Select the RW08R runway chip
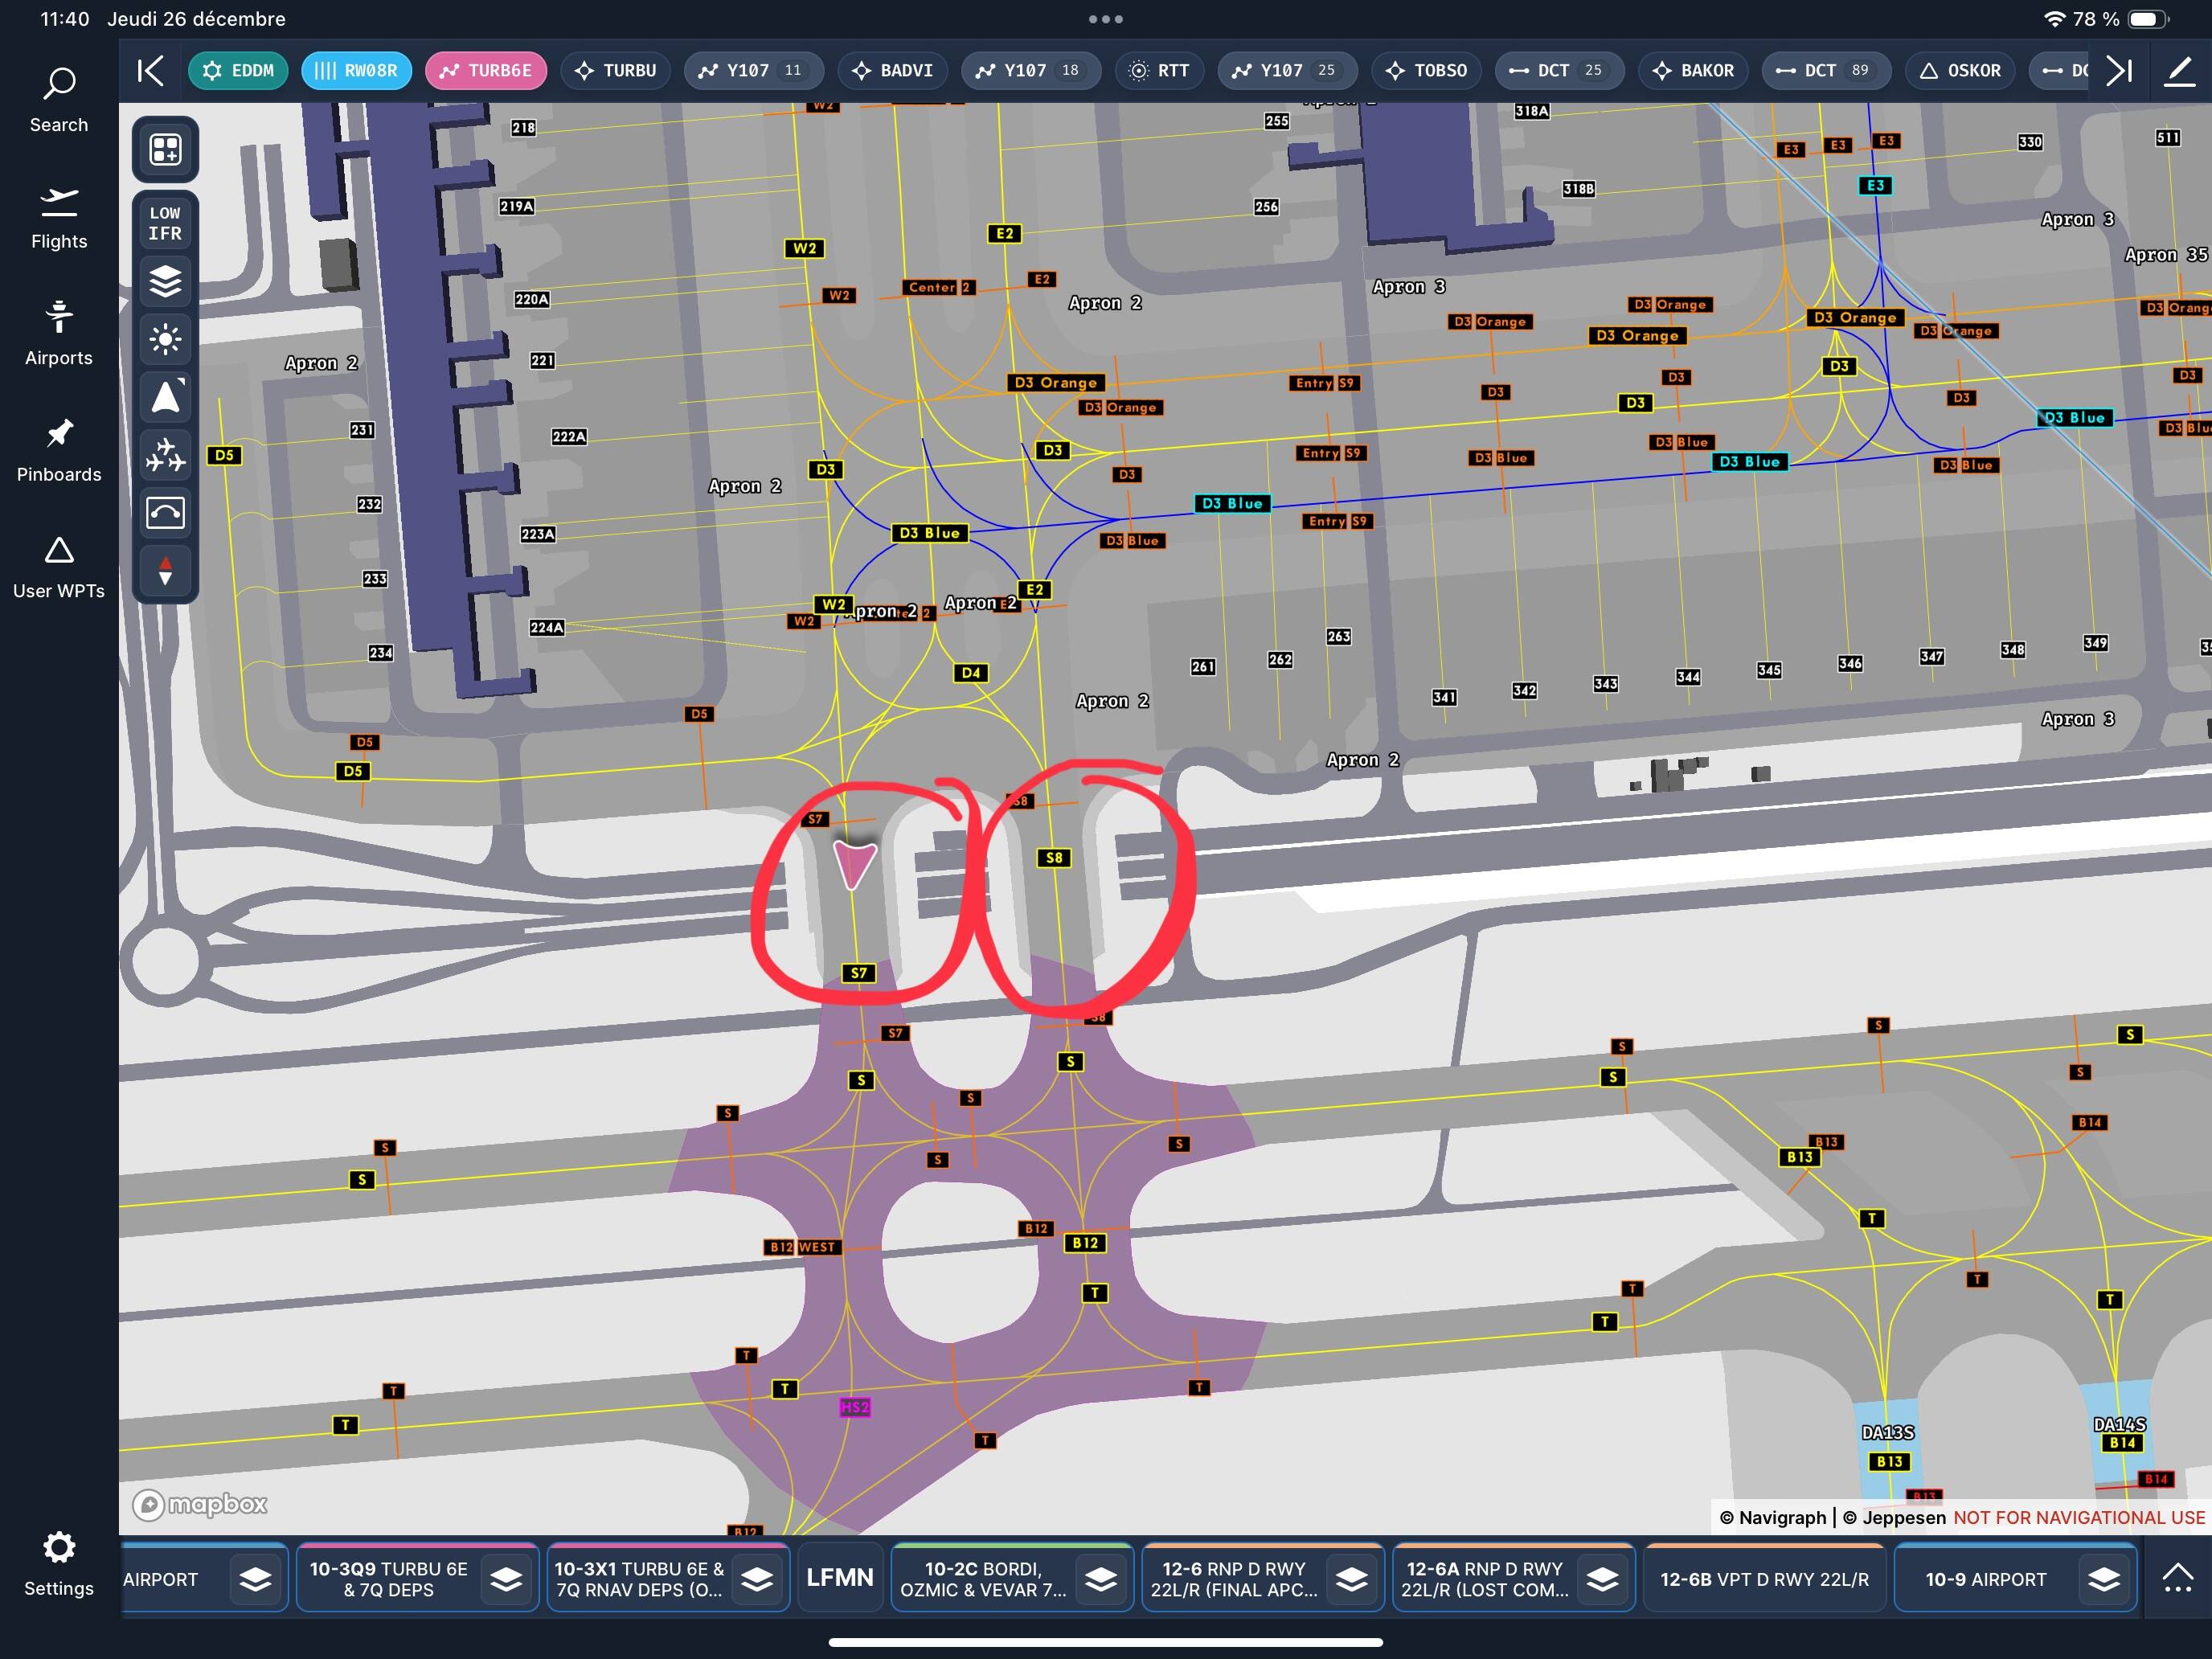The image size is (2212, 1659). click(x=356, y=71)
